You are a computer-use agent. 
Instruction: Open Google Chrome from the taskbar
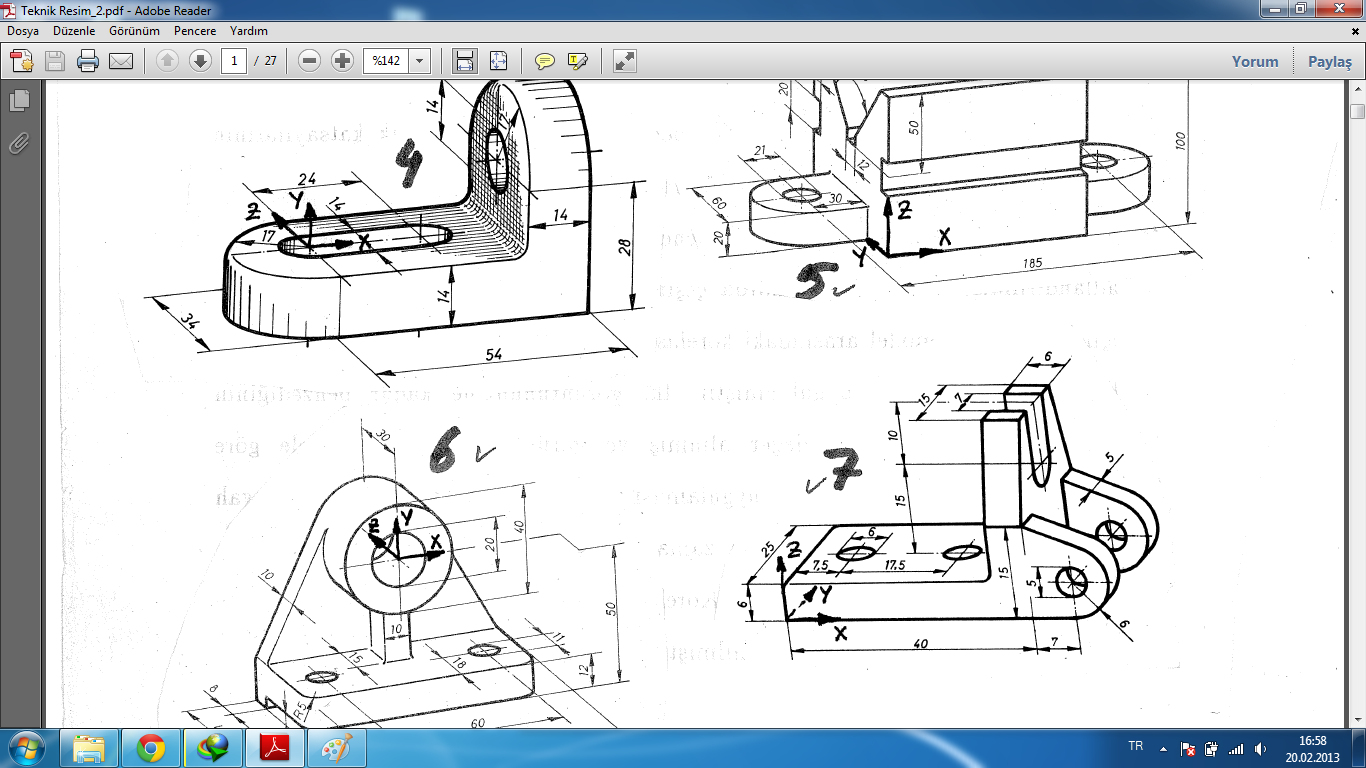click(151, 748)
